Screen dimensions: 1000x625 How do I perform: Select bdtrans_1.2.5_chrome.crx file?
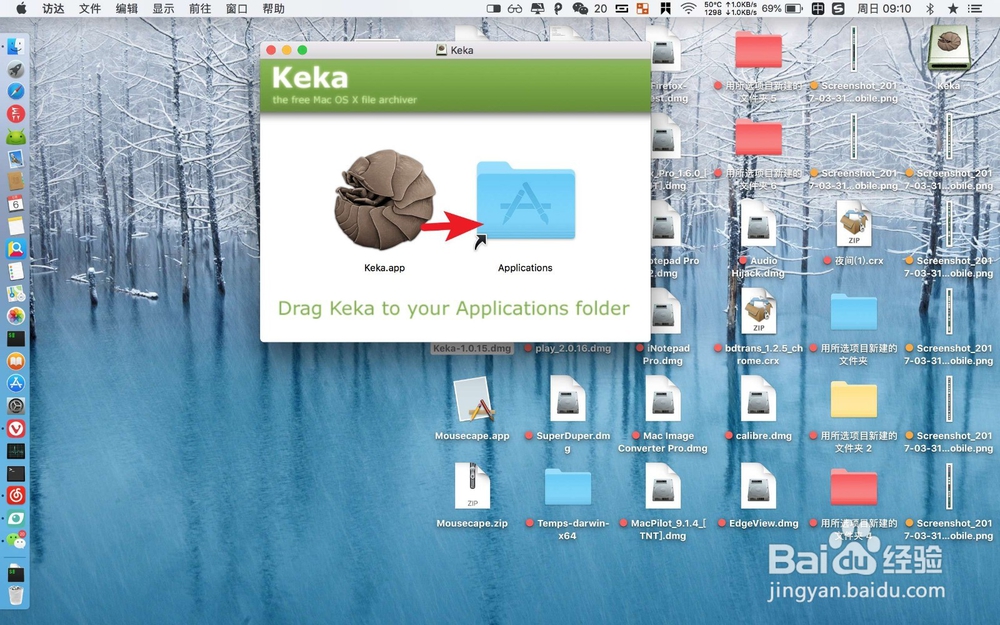coord(758,311)
